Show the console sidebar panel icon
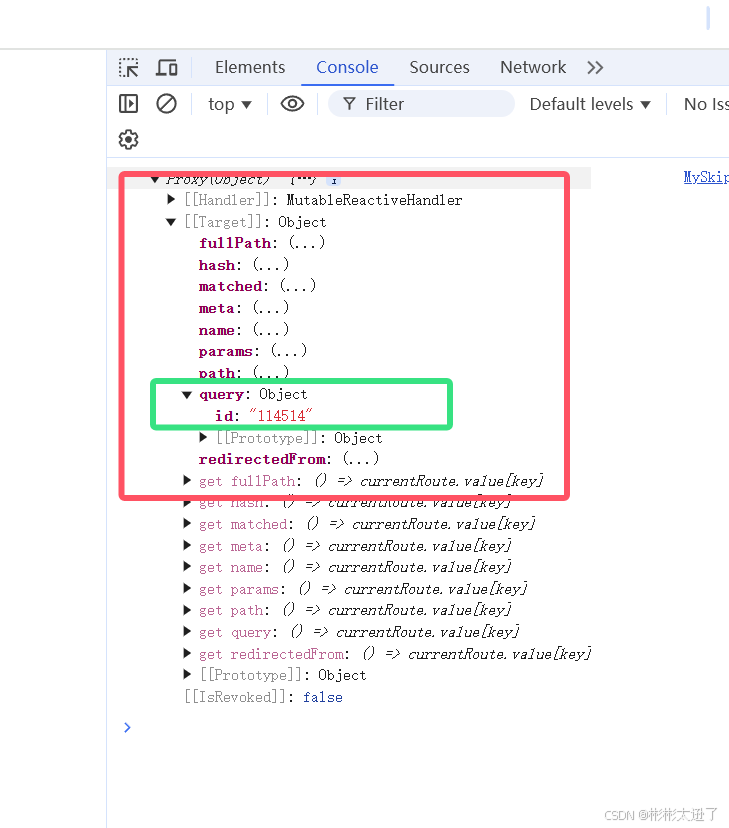729x828 pixels. pyautogui.click(x=128, y=104)
